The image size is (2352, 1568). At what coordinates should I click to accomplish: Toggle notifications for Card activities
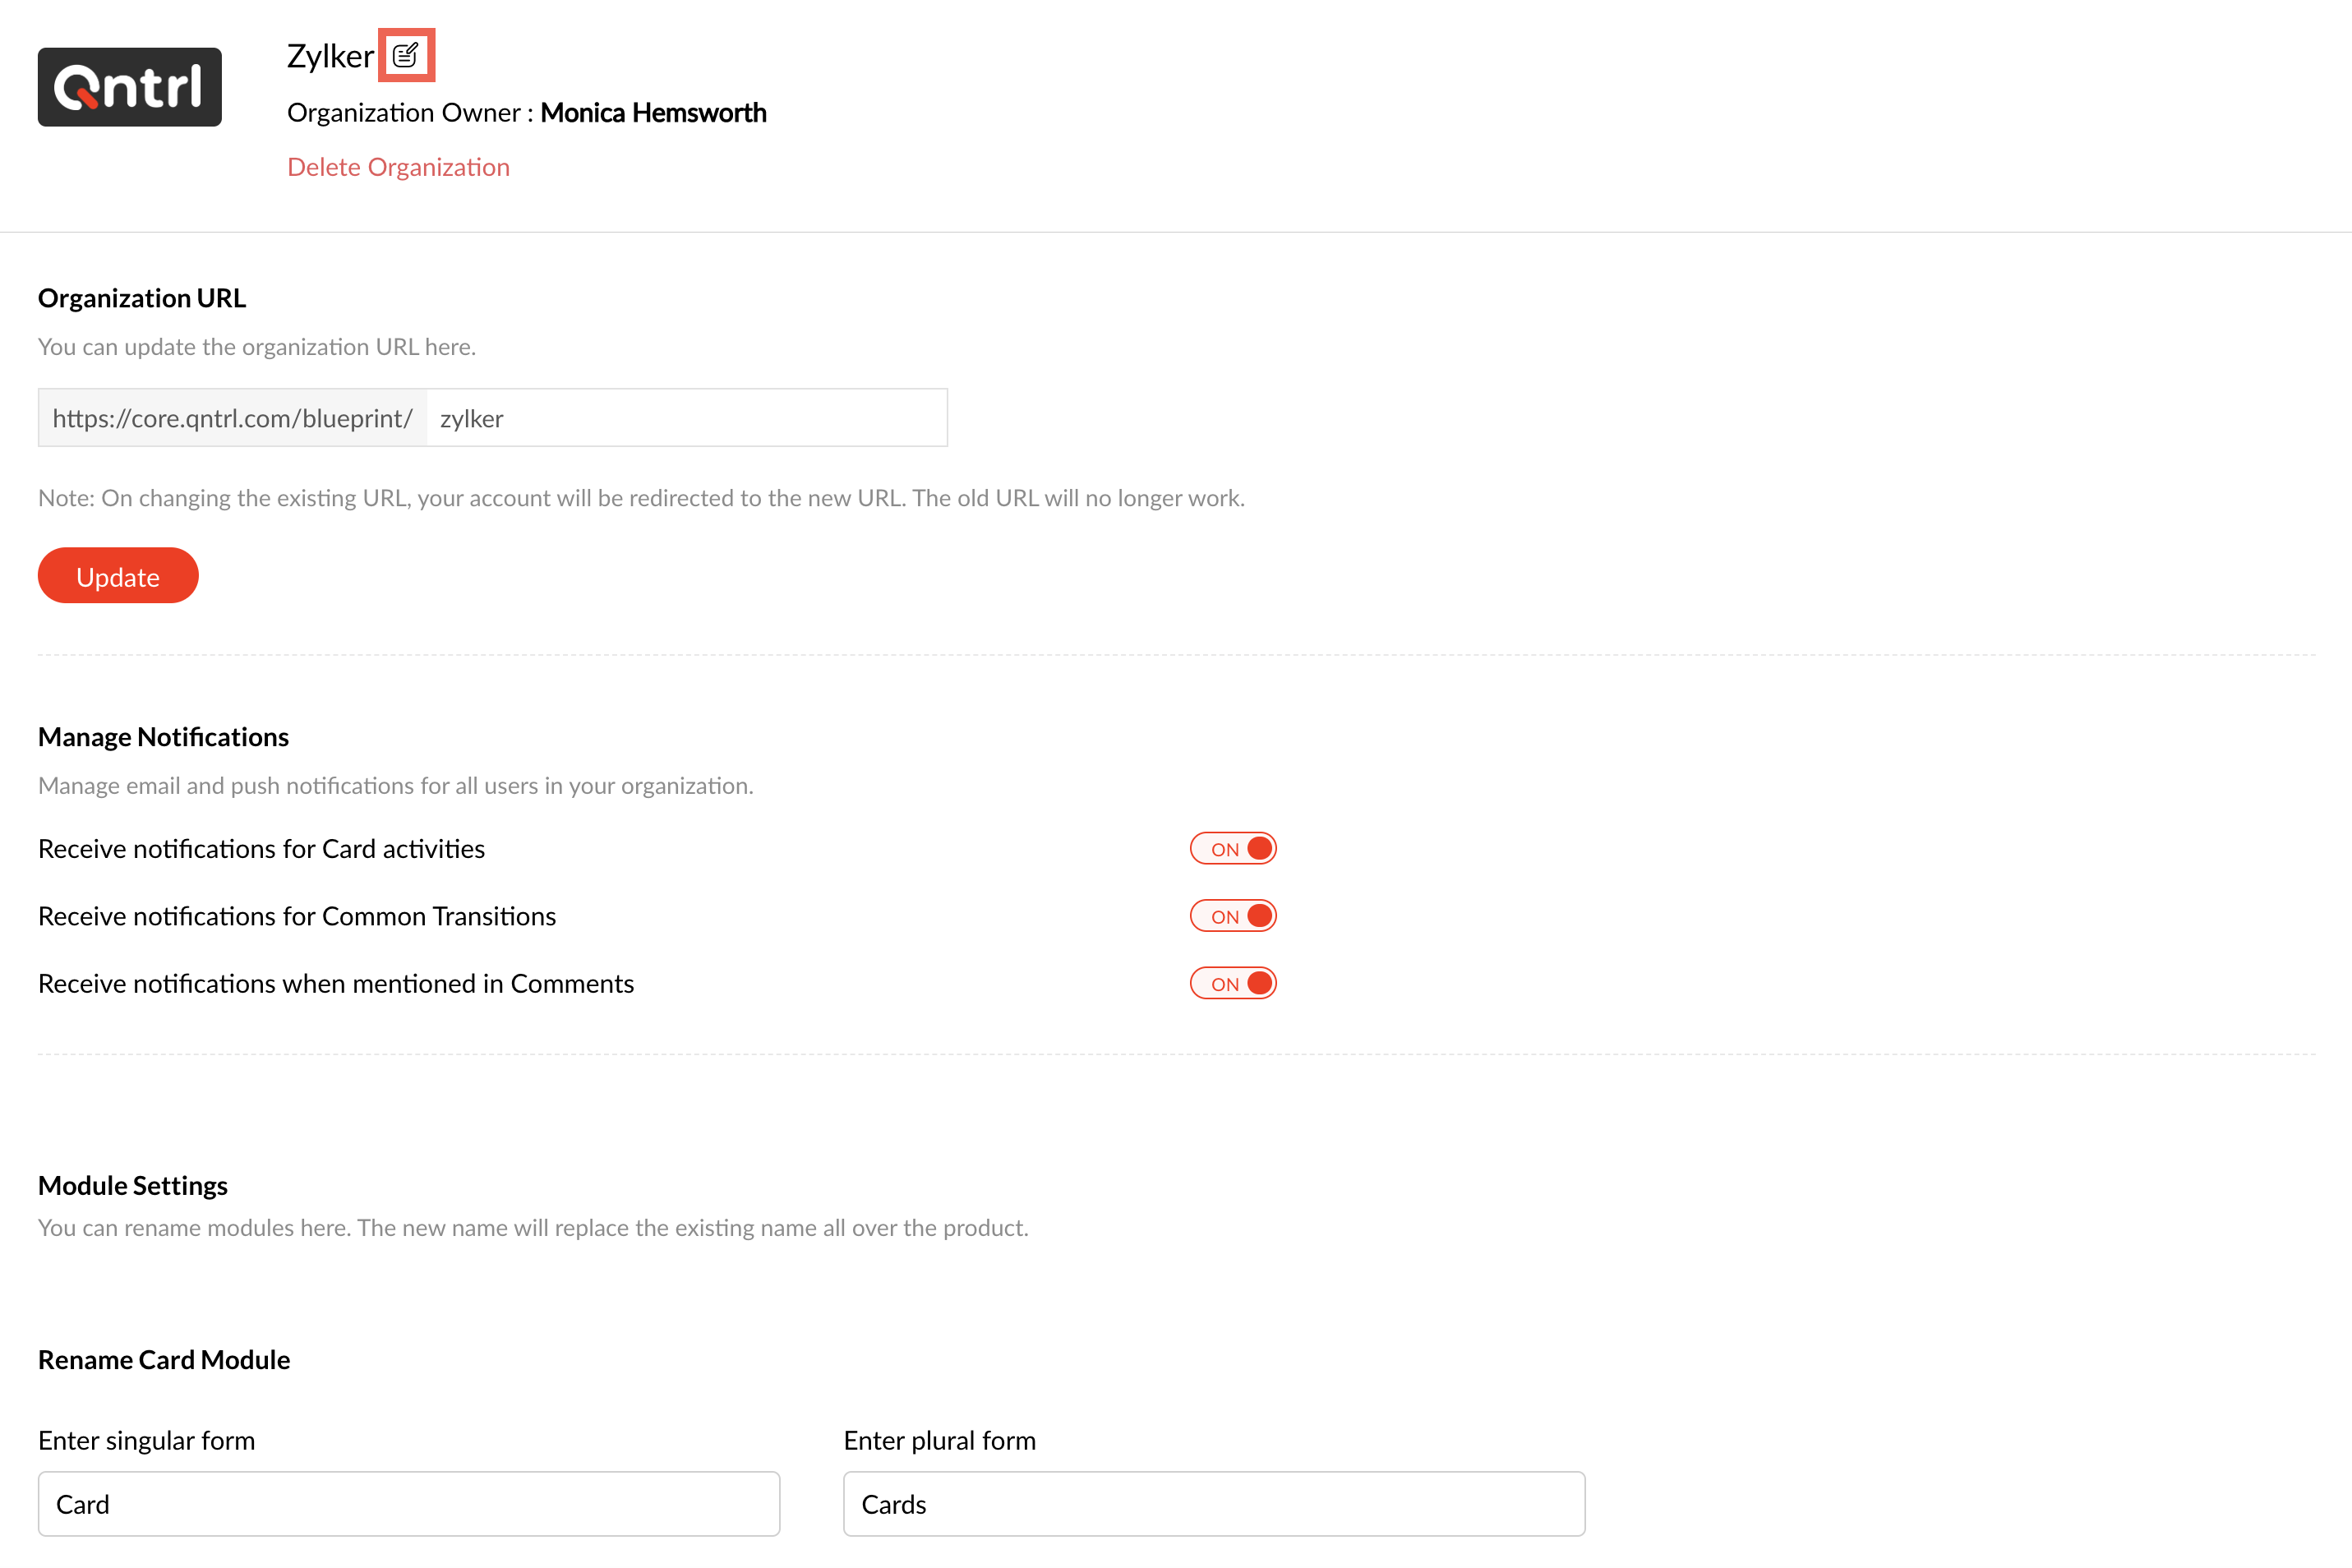[x=1232, y=848]
